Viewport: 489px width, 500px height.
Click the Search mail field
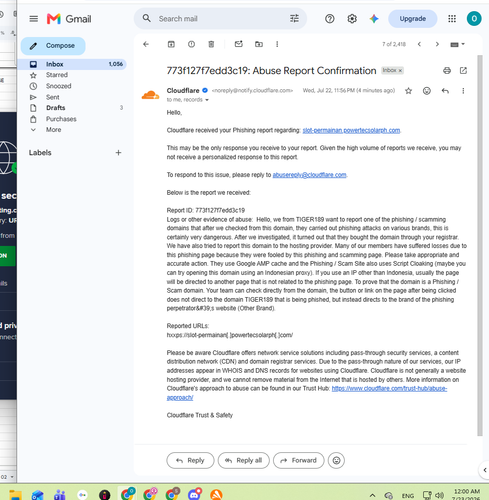(x=220, y=19)
